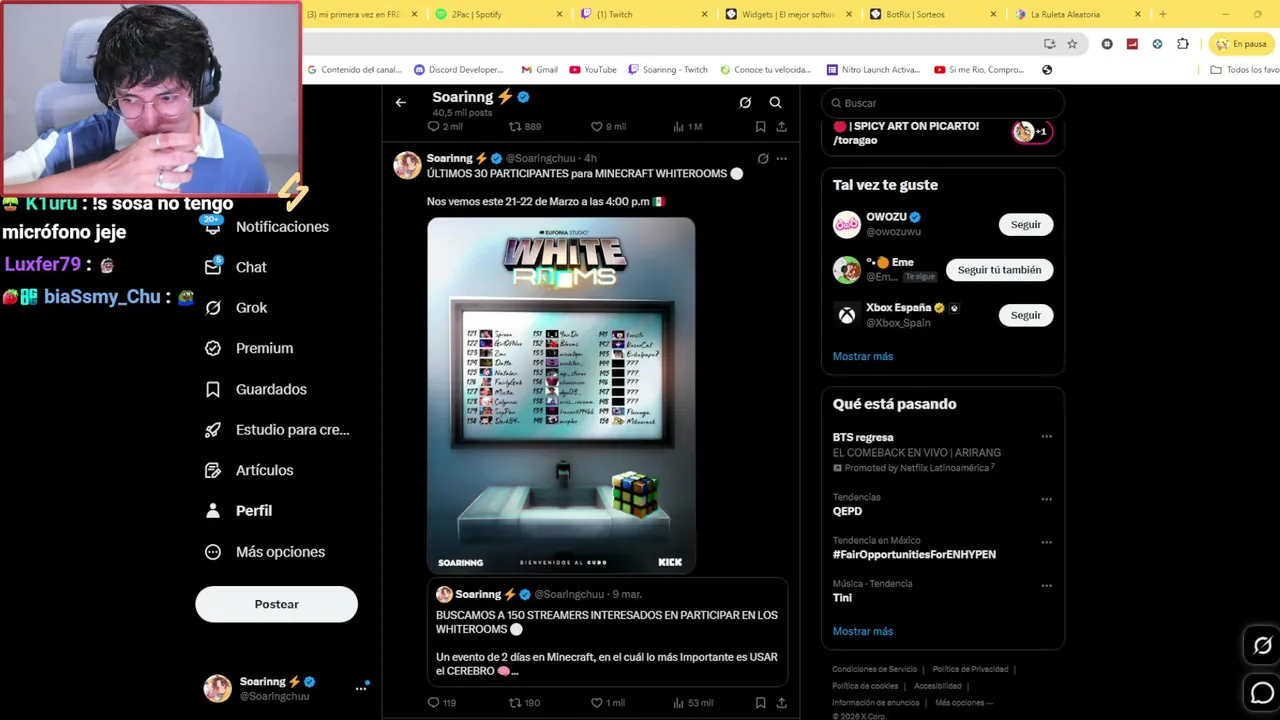
Task: Bookmark the post with 53 mil views
Action: pyautogui.click(x=760, y=703)
